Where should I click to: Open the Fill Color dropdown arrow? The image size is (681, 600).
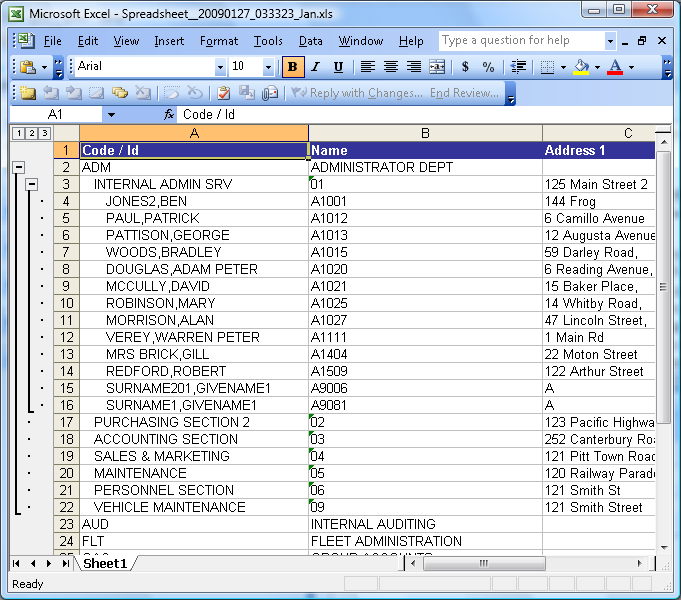click(598, 67)
